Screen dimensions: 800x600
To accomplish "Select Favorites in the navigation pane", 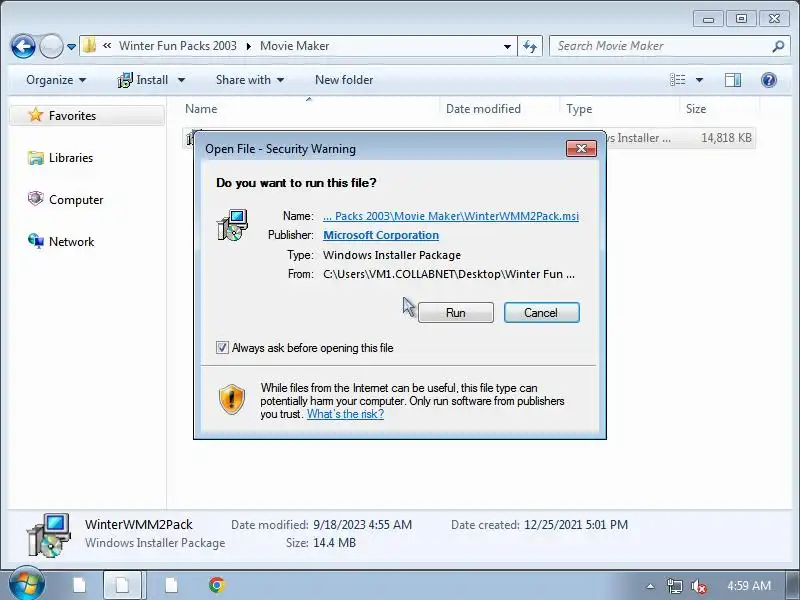I will pos(87,116).
